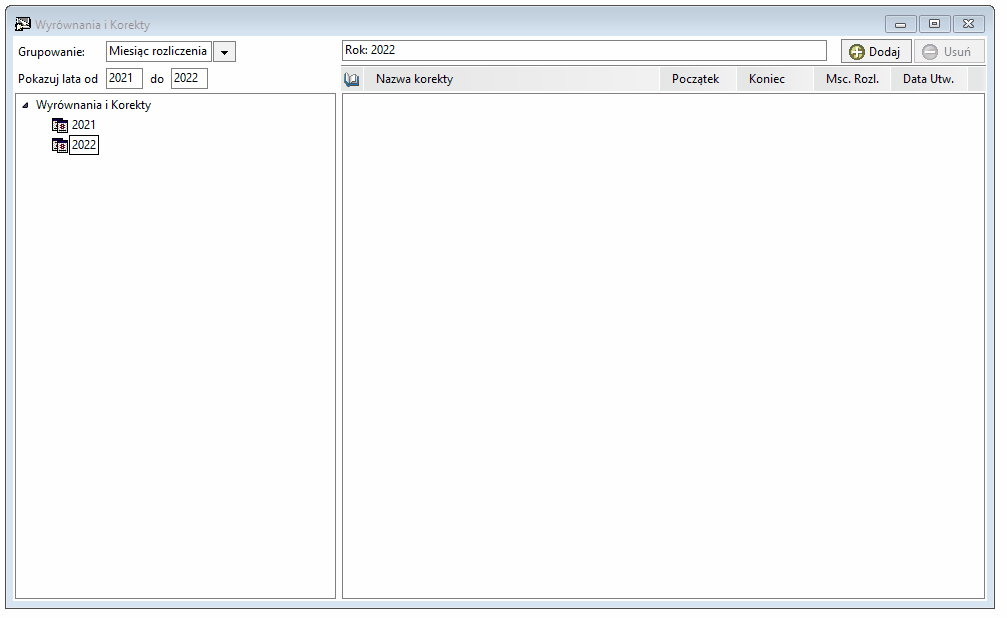The height and width of the screenshot is (618, 1007).
Task: Click the Pokazuj lata od label
Action: (58, 79)
